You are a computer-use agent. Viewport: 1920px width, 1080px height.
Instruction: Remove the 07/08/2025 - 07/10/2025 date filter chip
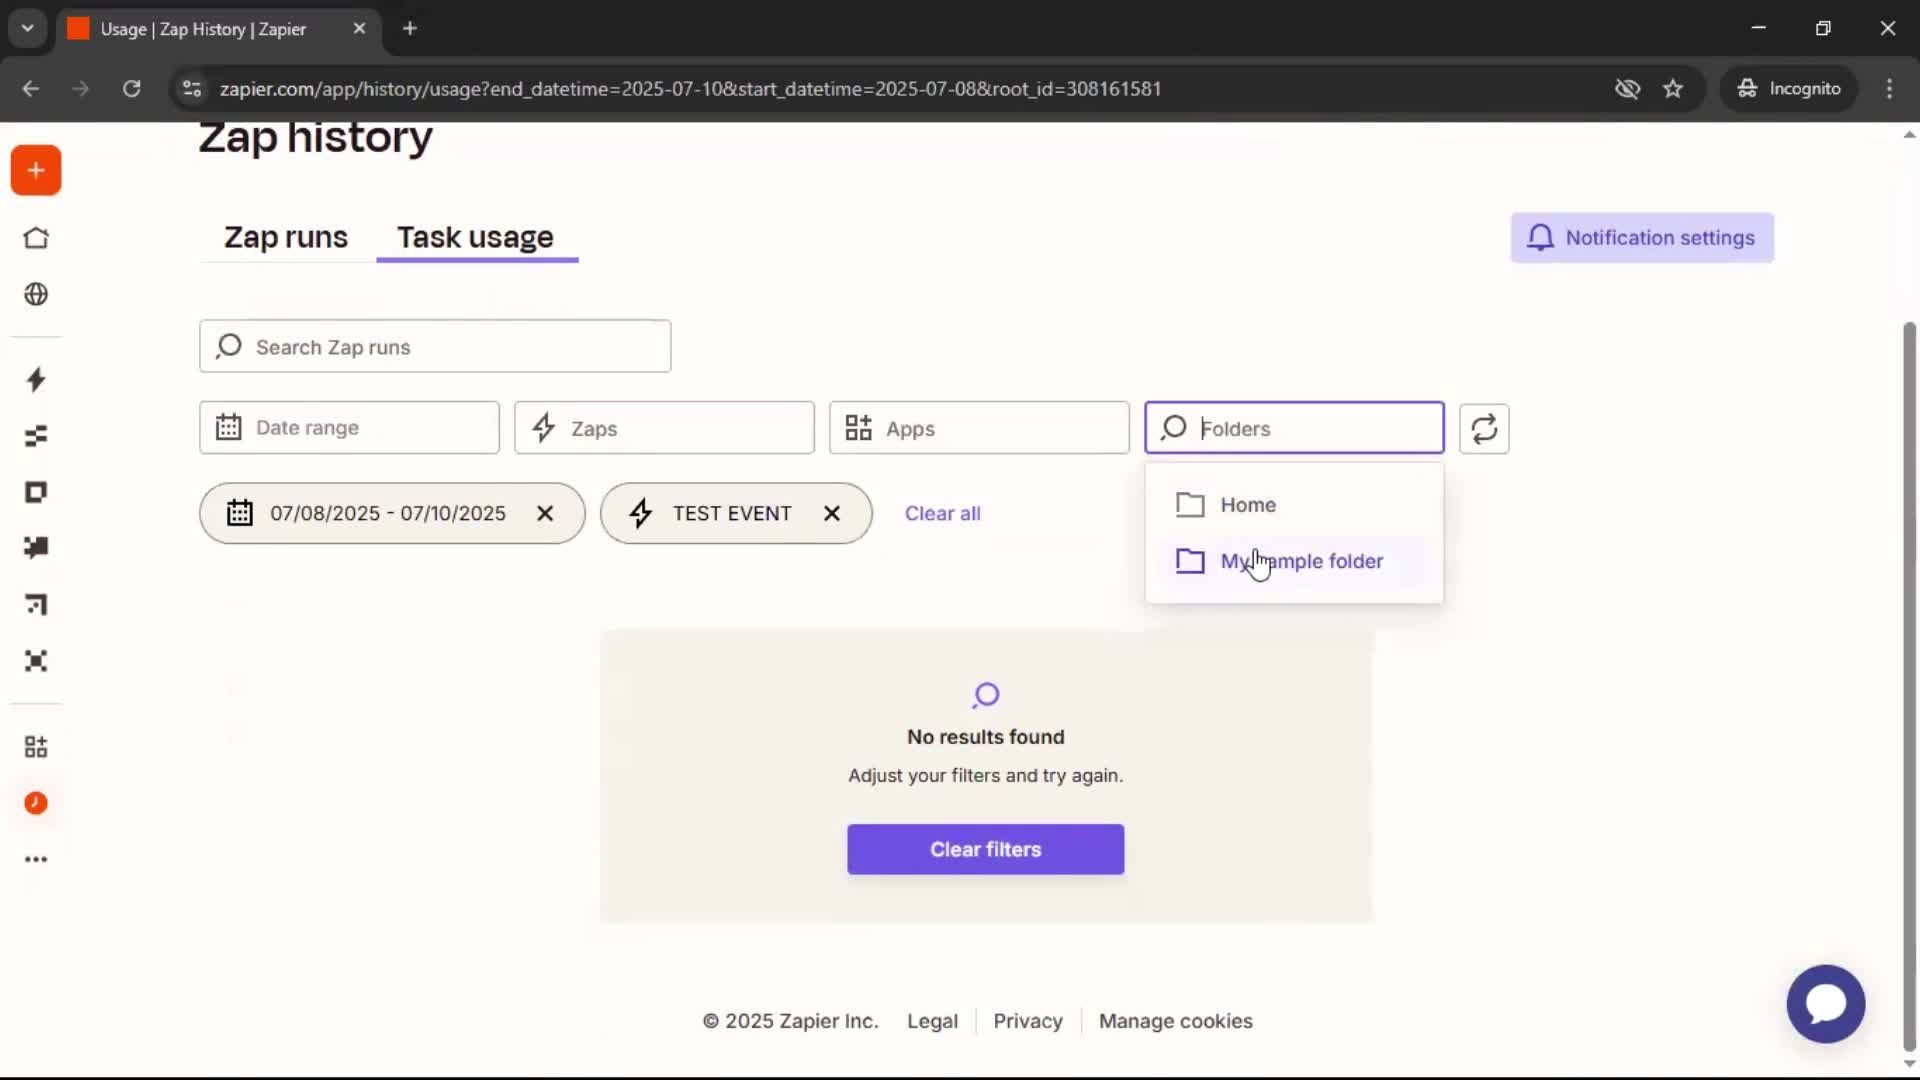[x=545, y=513]
